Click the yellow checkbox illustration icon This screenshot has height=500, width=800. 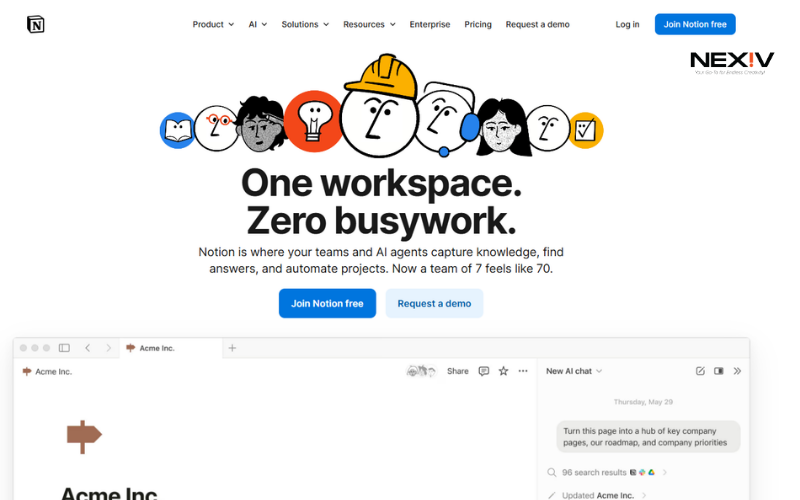pos(586,130)
